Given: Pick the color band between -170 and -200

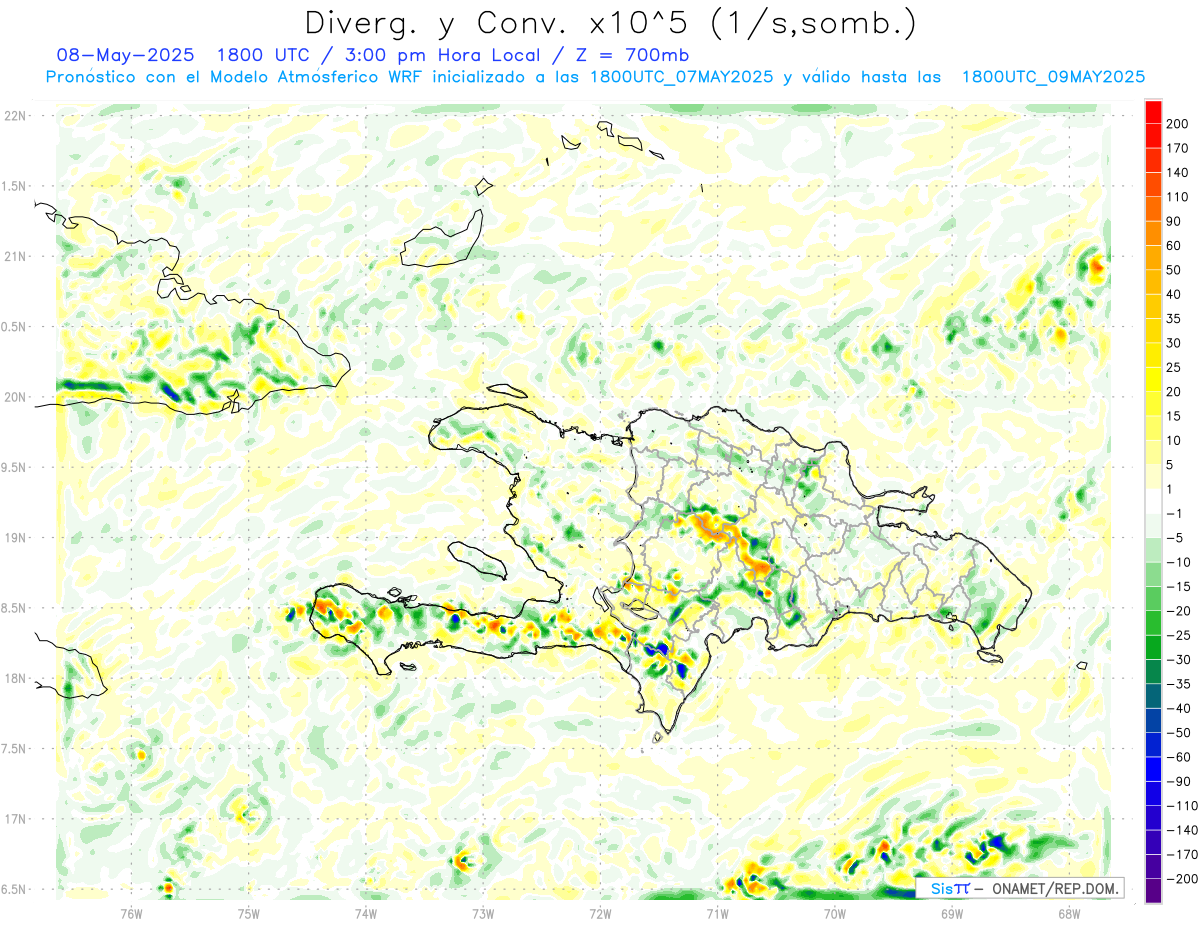Looking at the screenshot, I should (x=1153, y=866).
